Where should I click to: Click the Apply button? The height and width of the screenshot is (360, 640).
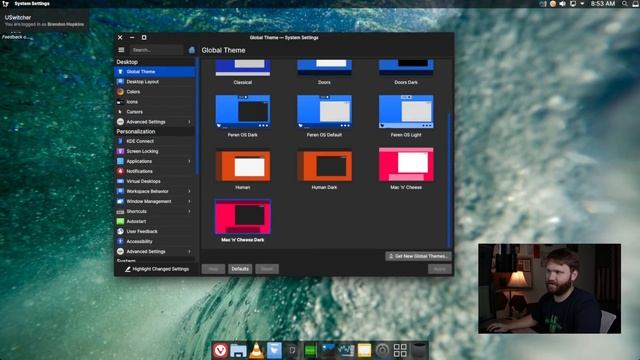(x=440, y=269)
